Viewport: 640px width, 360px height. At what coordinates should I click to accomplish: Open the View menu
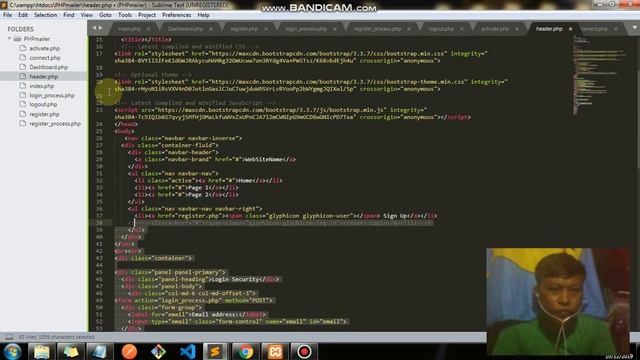click(x=87, y=15)
